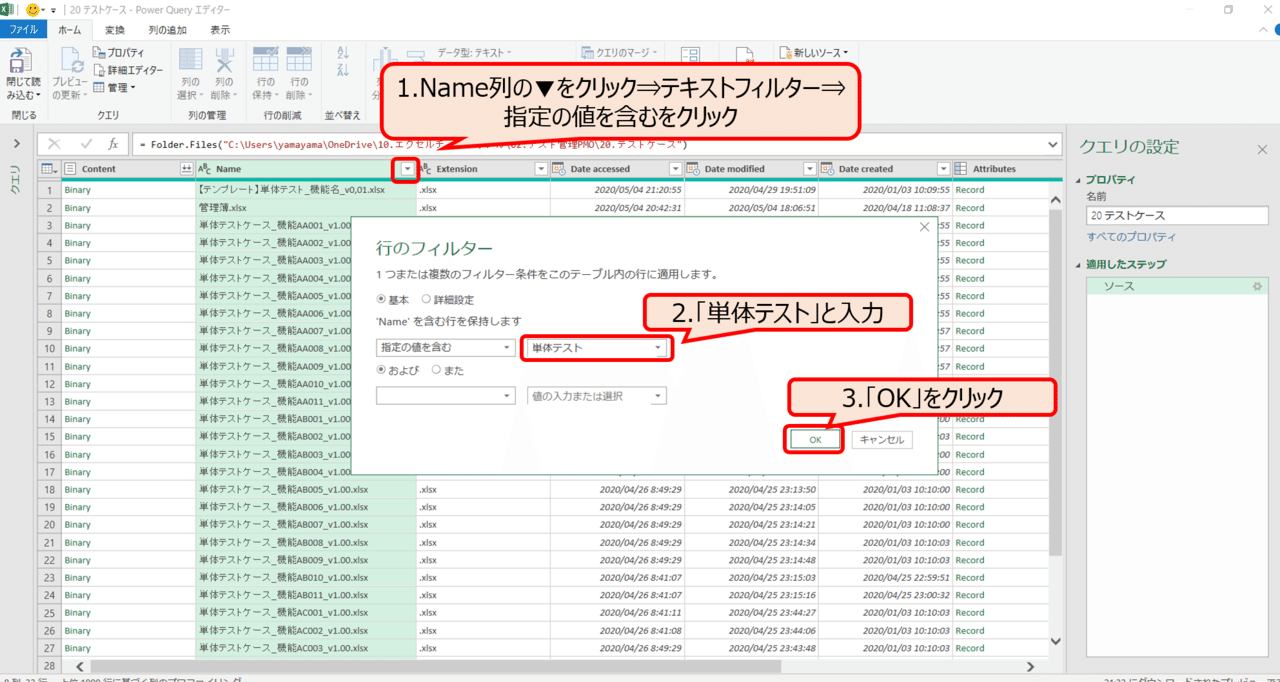The width and height of the screenshot is (1280, 682).
Task: Open the Extension column filter arrow
Action: click(541, 169)
